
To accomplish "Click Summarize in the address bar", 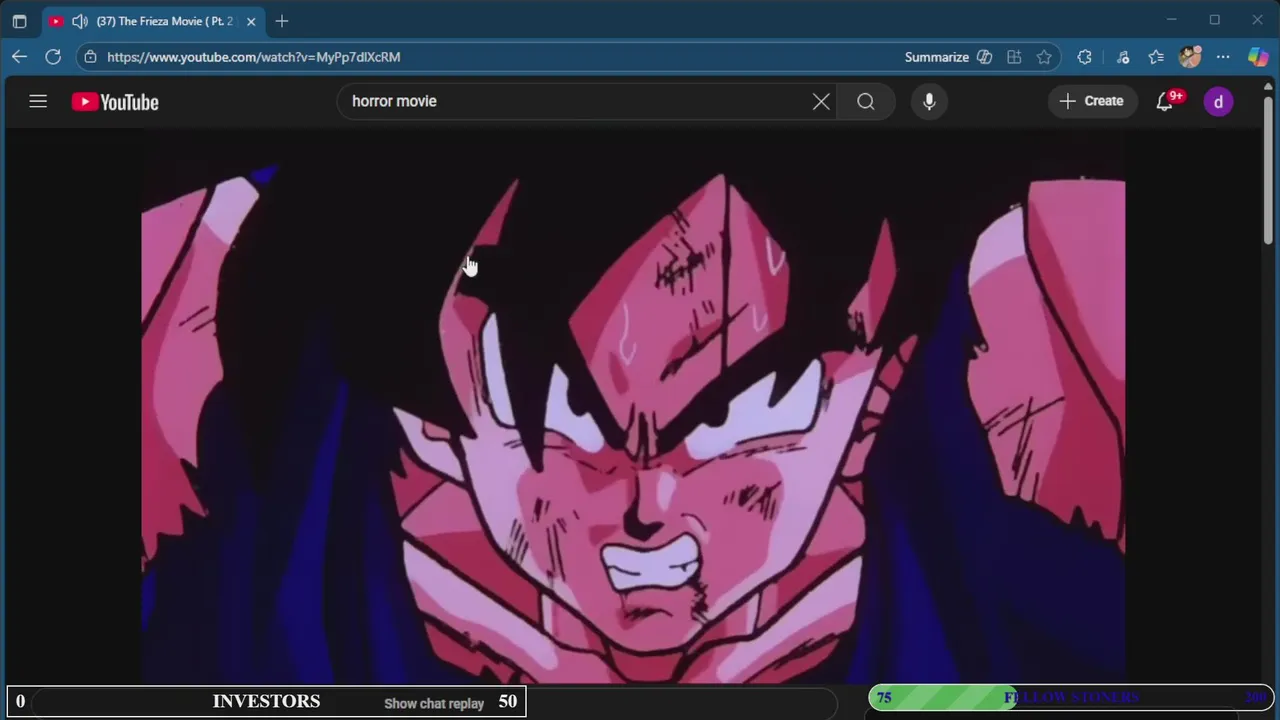I will click(937, 57).
